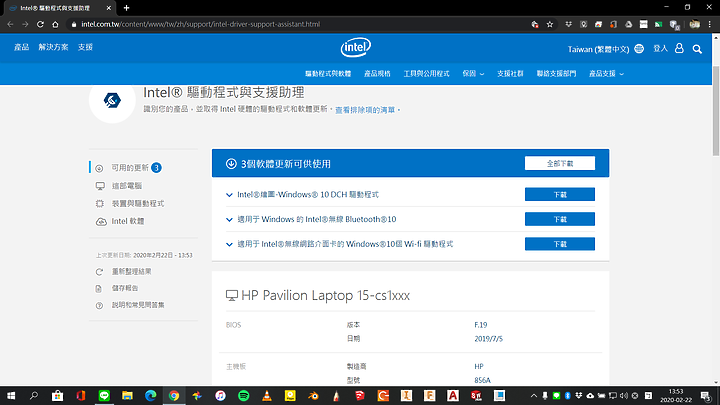Open the Google Drive browser extension
The height and width of the screenshot is (405, 720).
(x=629, y=24)
